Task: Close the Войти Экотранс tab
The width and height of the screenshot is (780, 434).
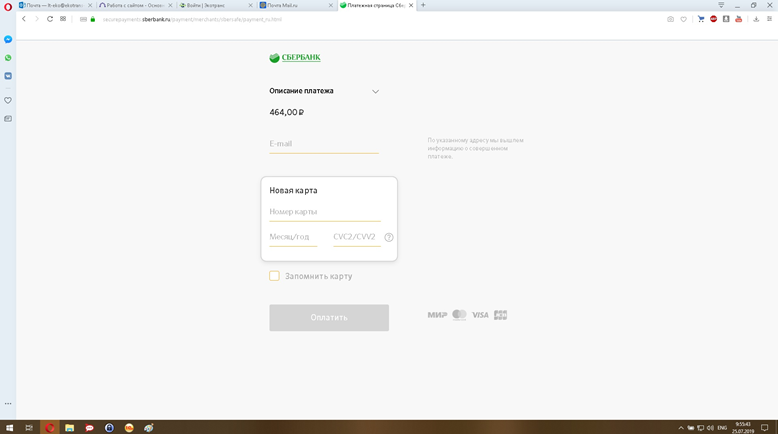Action: (251, 5)
